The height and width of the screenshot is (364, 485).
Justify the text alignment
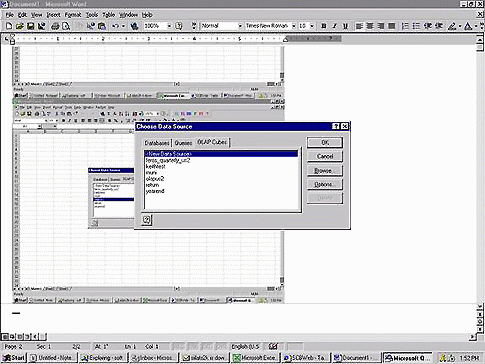click(x=392, y=26)
